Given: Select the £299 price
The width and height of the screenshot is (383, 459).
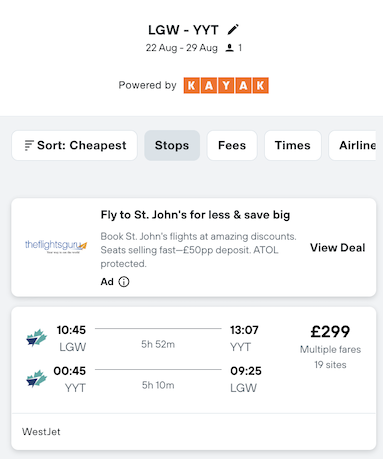Looking at the screenshot, I should pyautogui.click(x=330, y=332).
